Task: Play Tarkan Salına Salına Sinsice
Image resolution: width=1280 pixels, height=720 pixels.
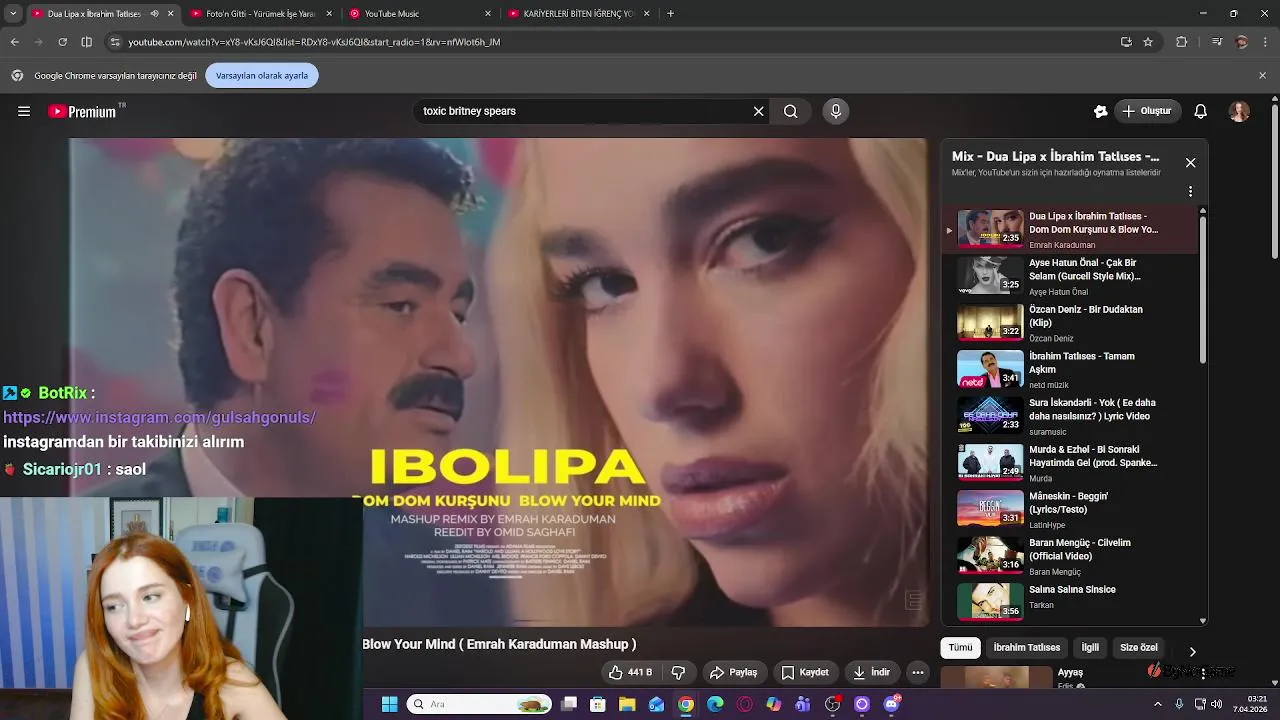Action: (1068, 601)
